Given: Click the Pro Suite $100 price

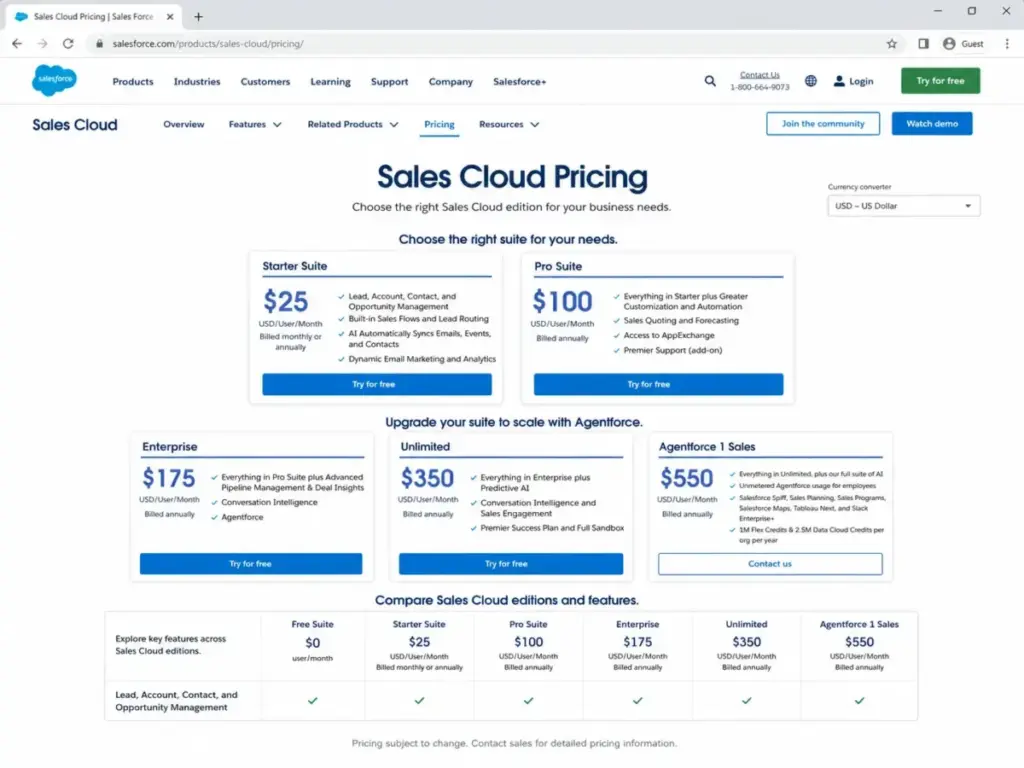Looking at the screenshot, I should 562,301.
